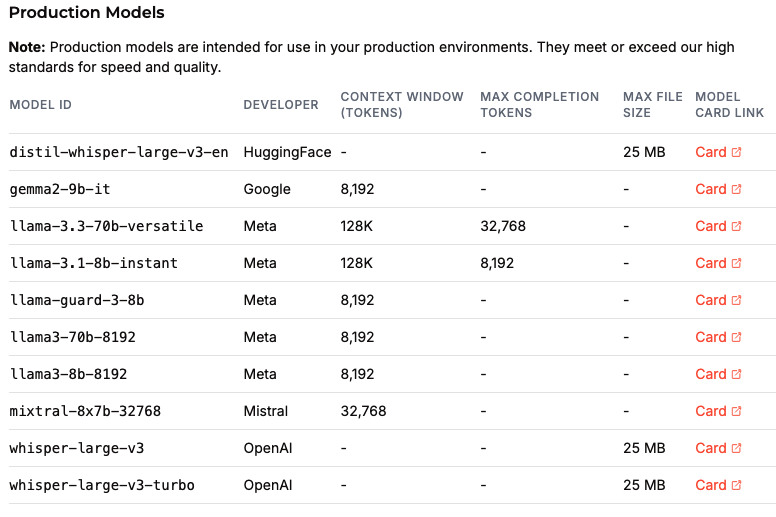Click 32,768 context window for mixtral

point(363,411)
